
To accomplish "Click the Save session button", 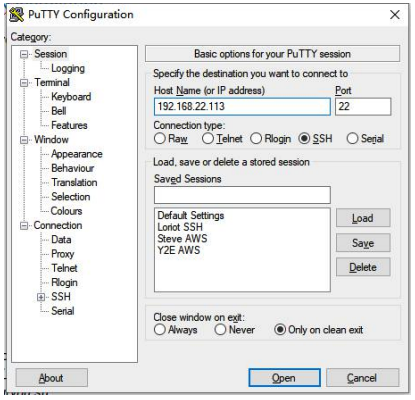I will pyautogui.click(x=363, y=243).
